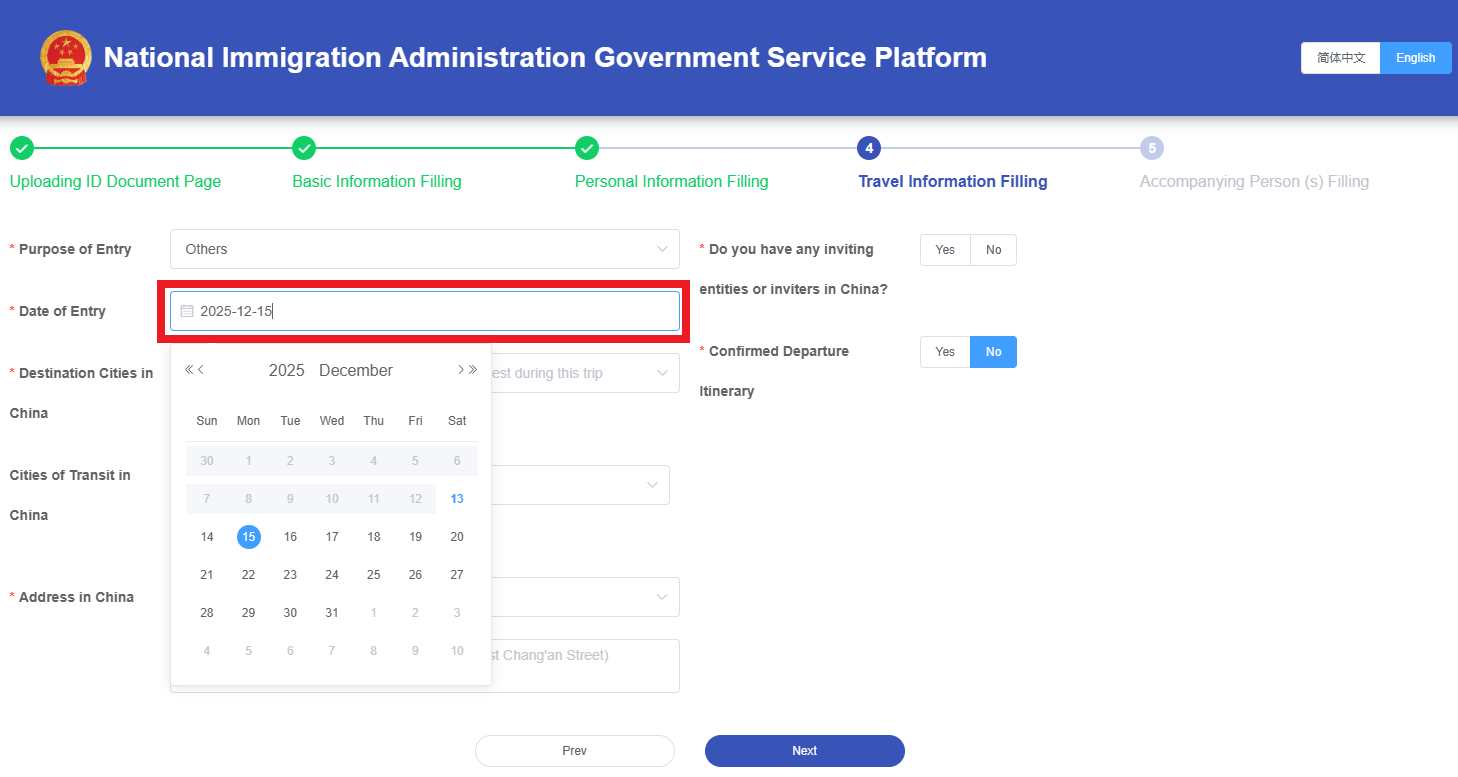Viewport: 1458px width, 777px height.
Task: Select December 23 in calendar
Action: click(290, 575)
